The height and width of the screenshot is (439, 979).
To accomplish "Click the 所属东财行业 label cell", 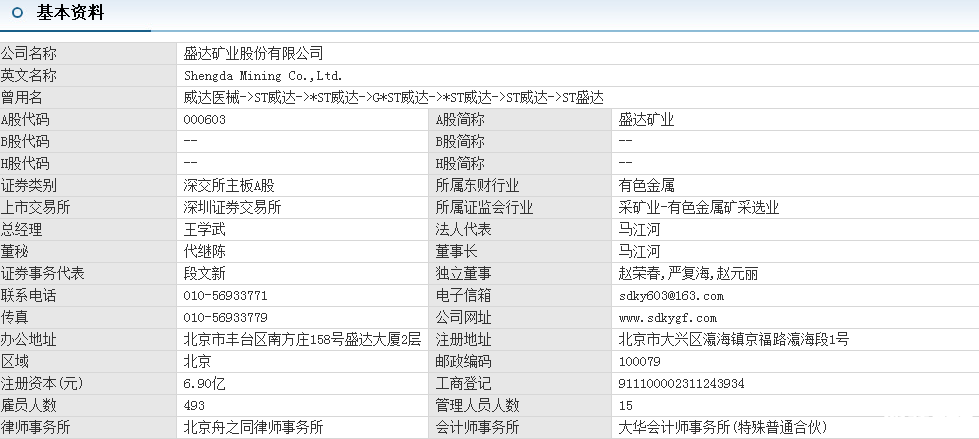I will pos(520,185).
